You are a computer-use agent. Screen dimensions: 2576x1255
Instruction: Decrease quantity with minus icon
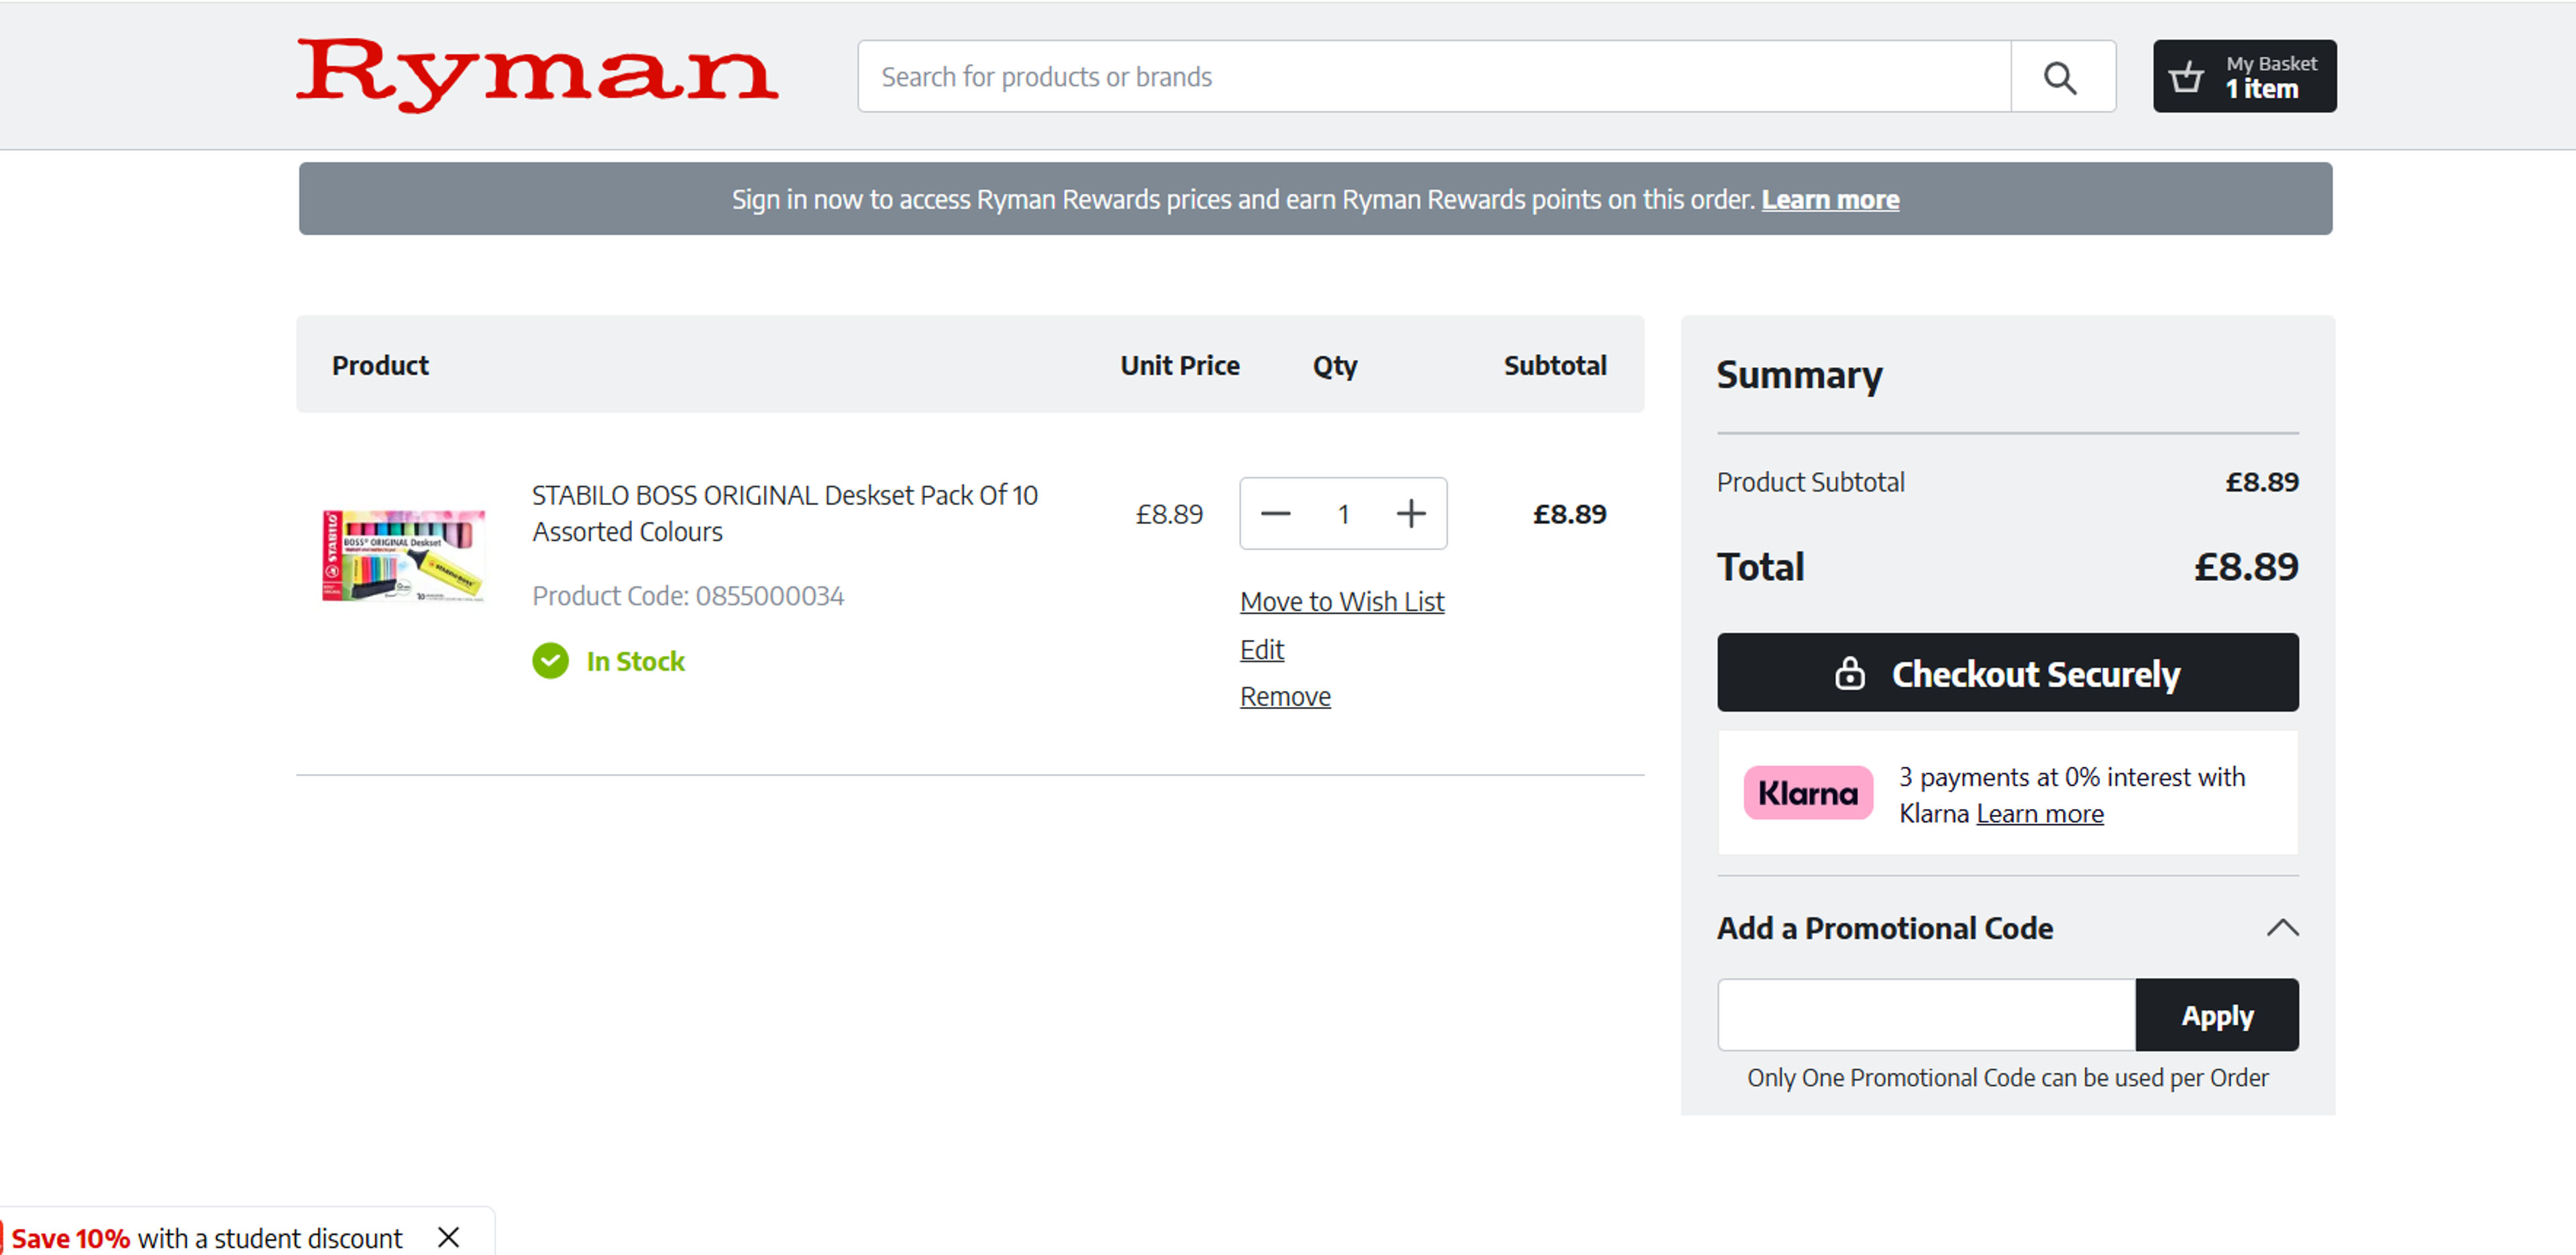pos(1275,514)
